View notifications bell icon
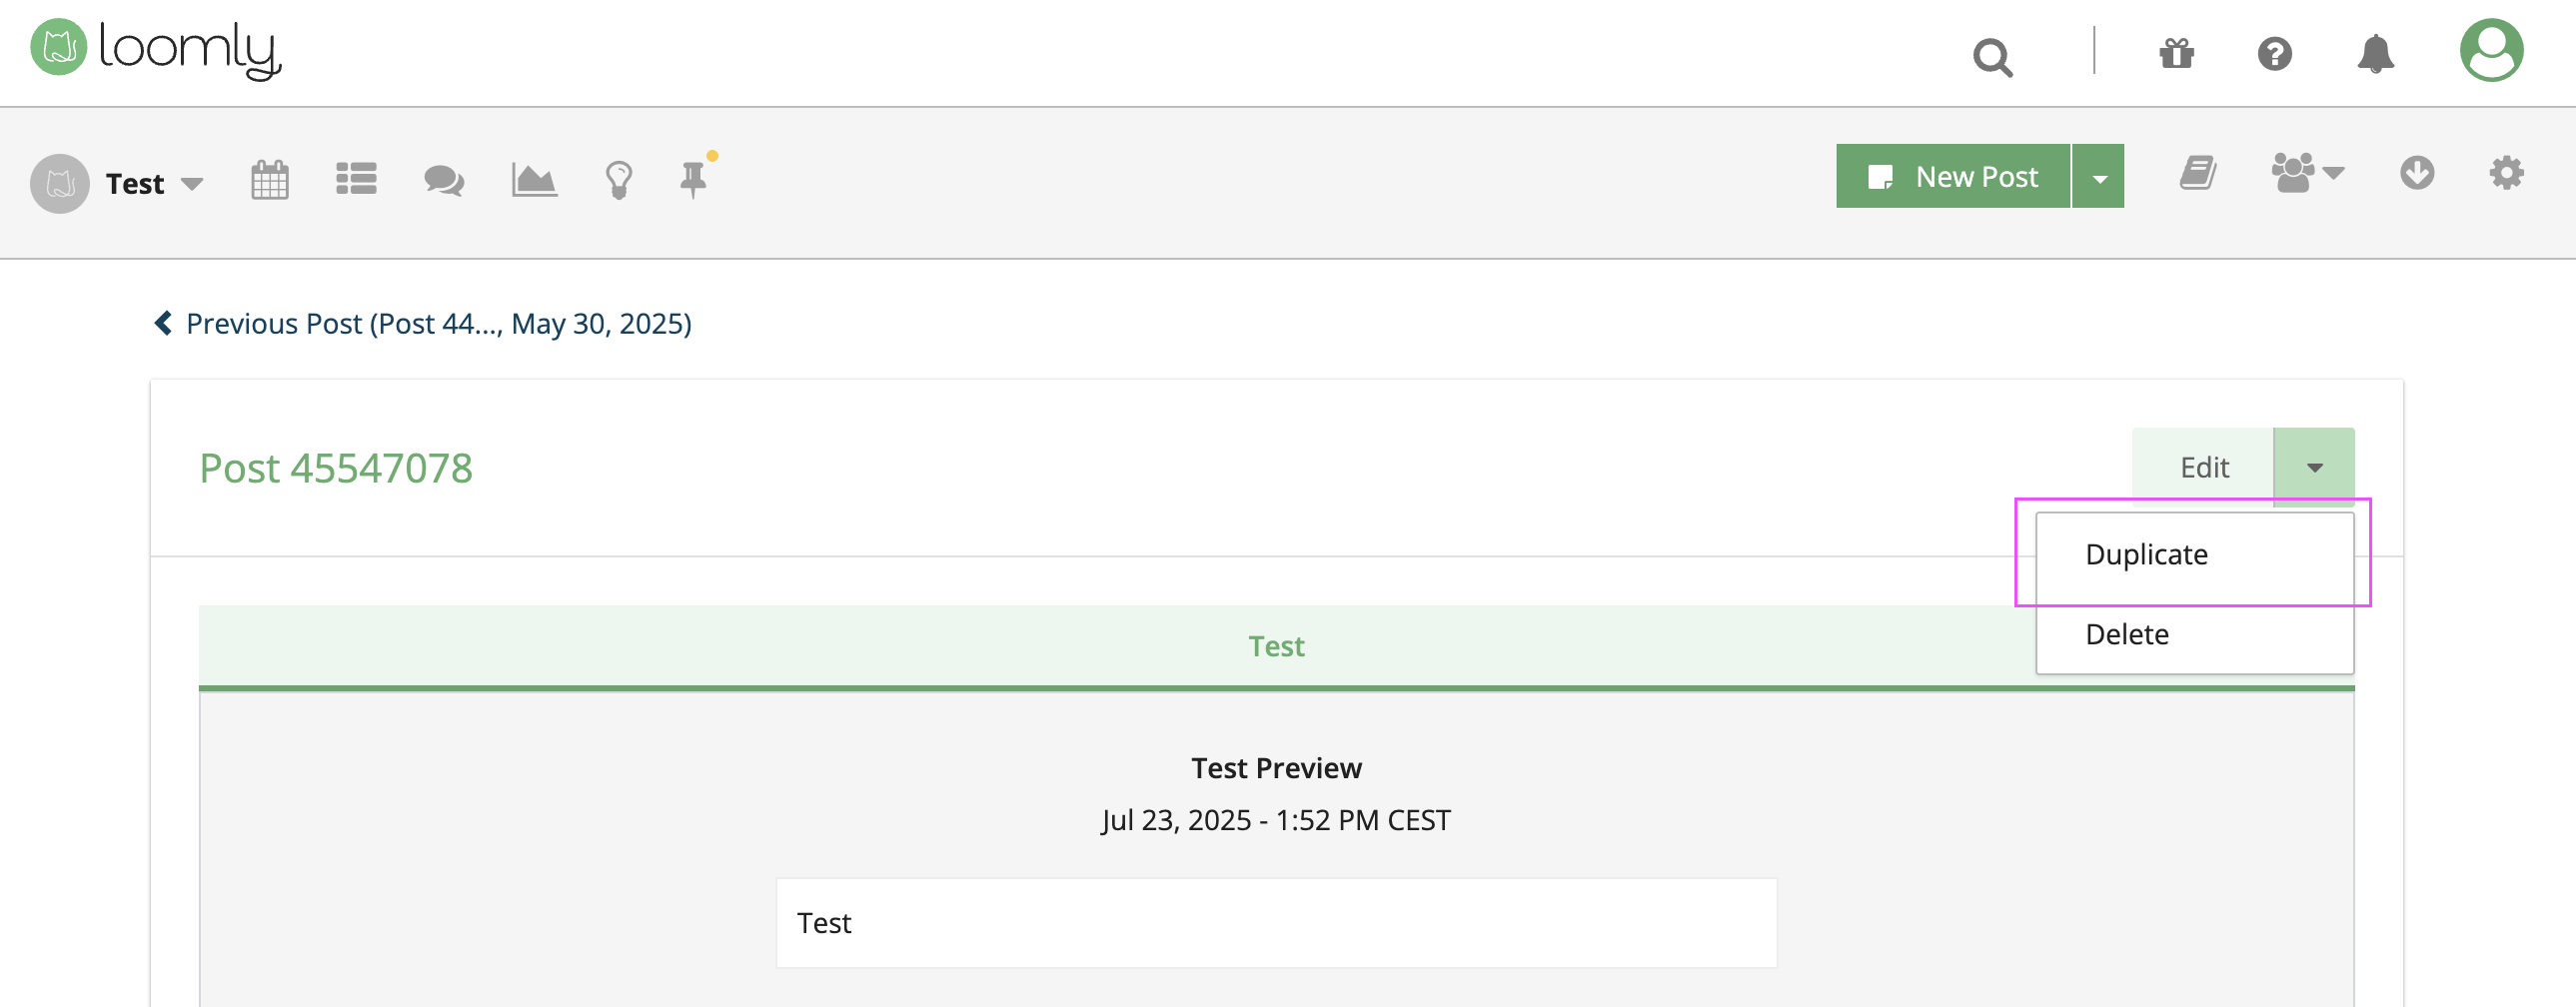 [x=2376, y=53]
